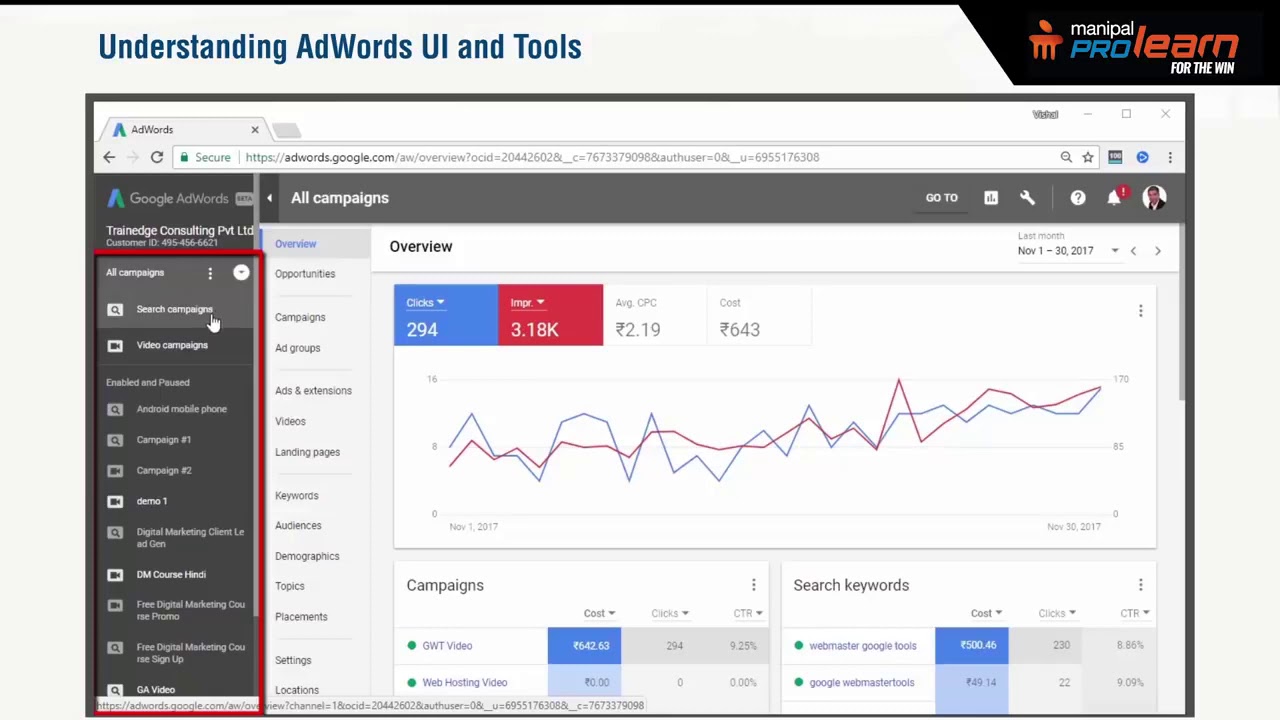Open Campaigns in the page menu
This screenshot has height=720, width=1280.
[300, 318]
